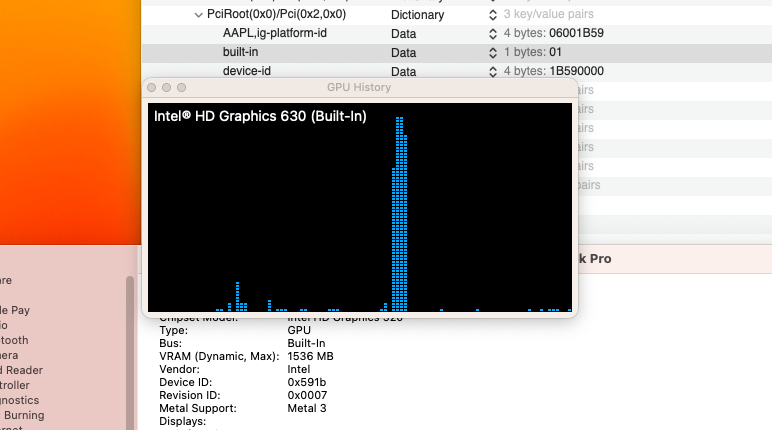Click Data type in device-id row

coord(403,72)
